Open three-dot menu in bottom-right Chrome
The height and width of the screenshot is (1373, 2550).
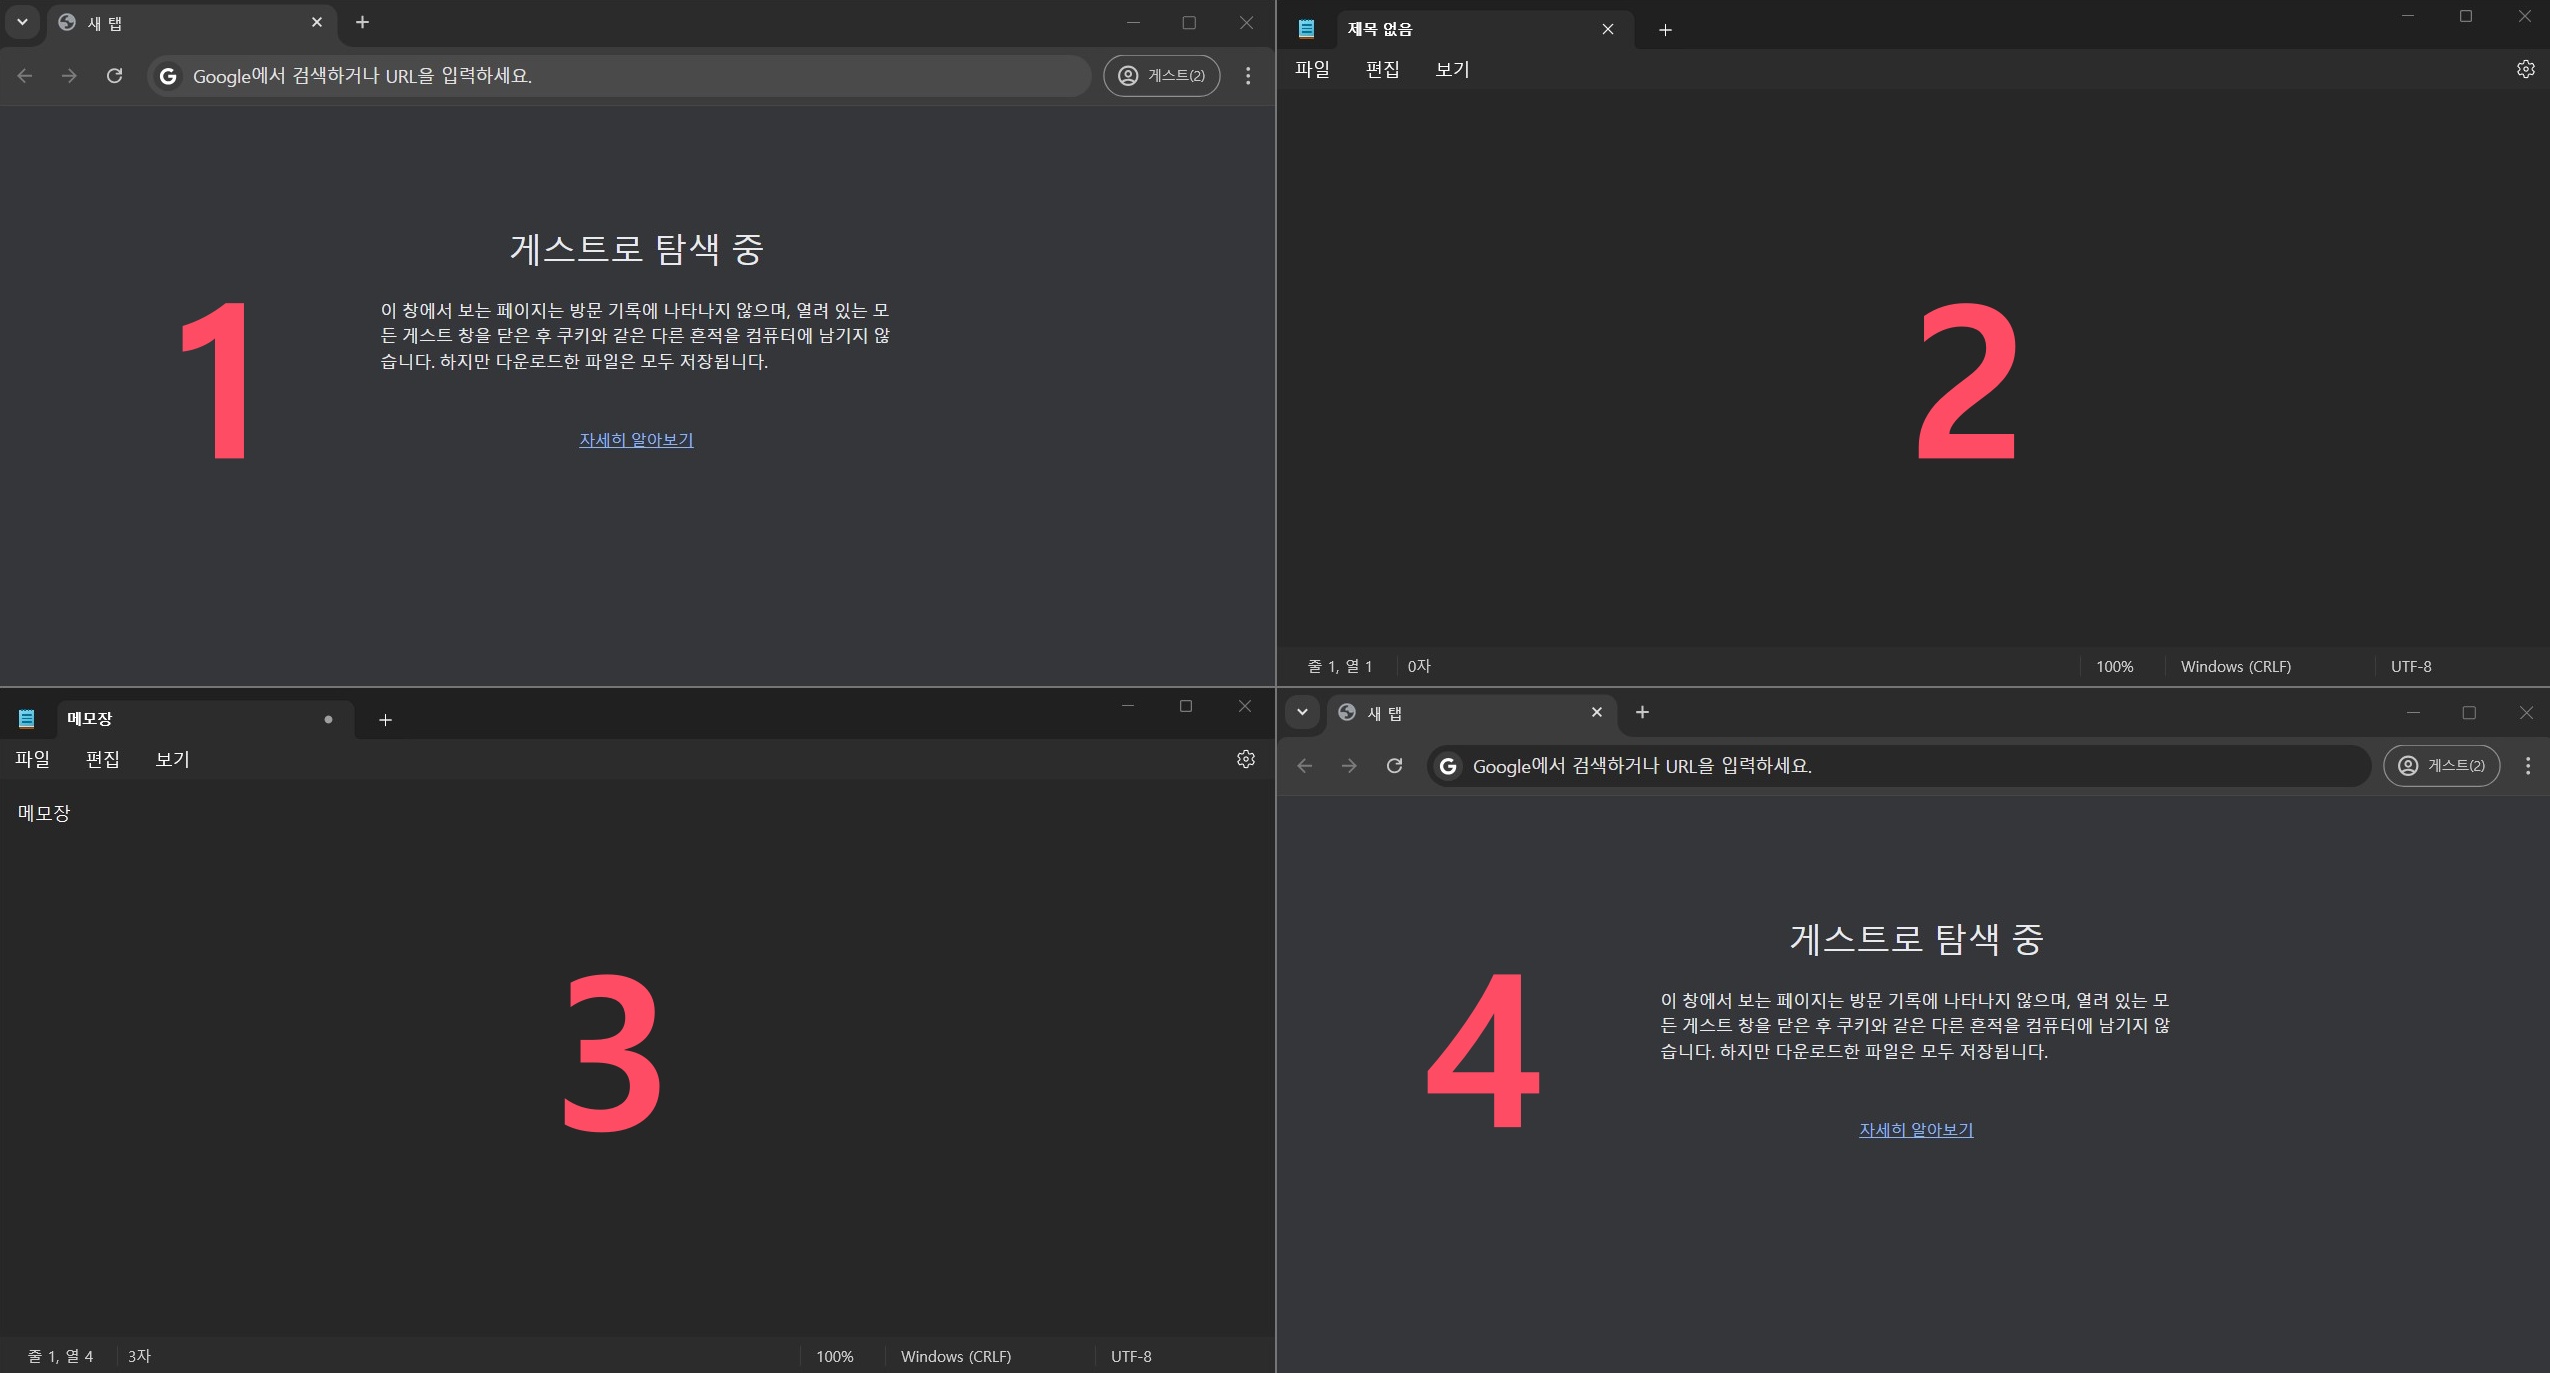[x=2527, y=766]
